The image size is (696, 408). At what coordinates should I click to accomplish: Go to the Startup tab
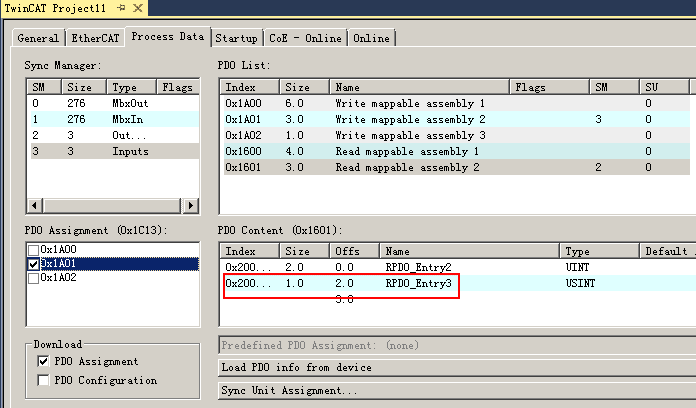tap(237, 38)
